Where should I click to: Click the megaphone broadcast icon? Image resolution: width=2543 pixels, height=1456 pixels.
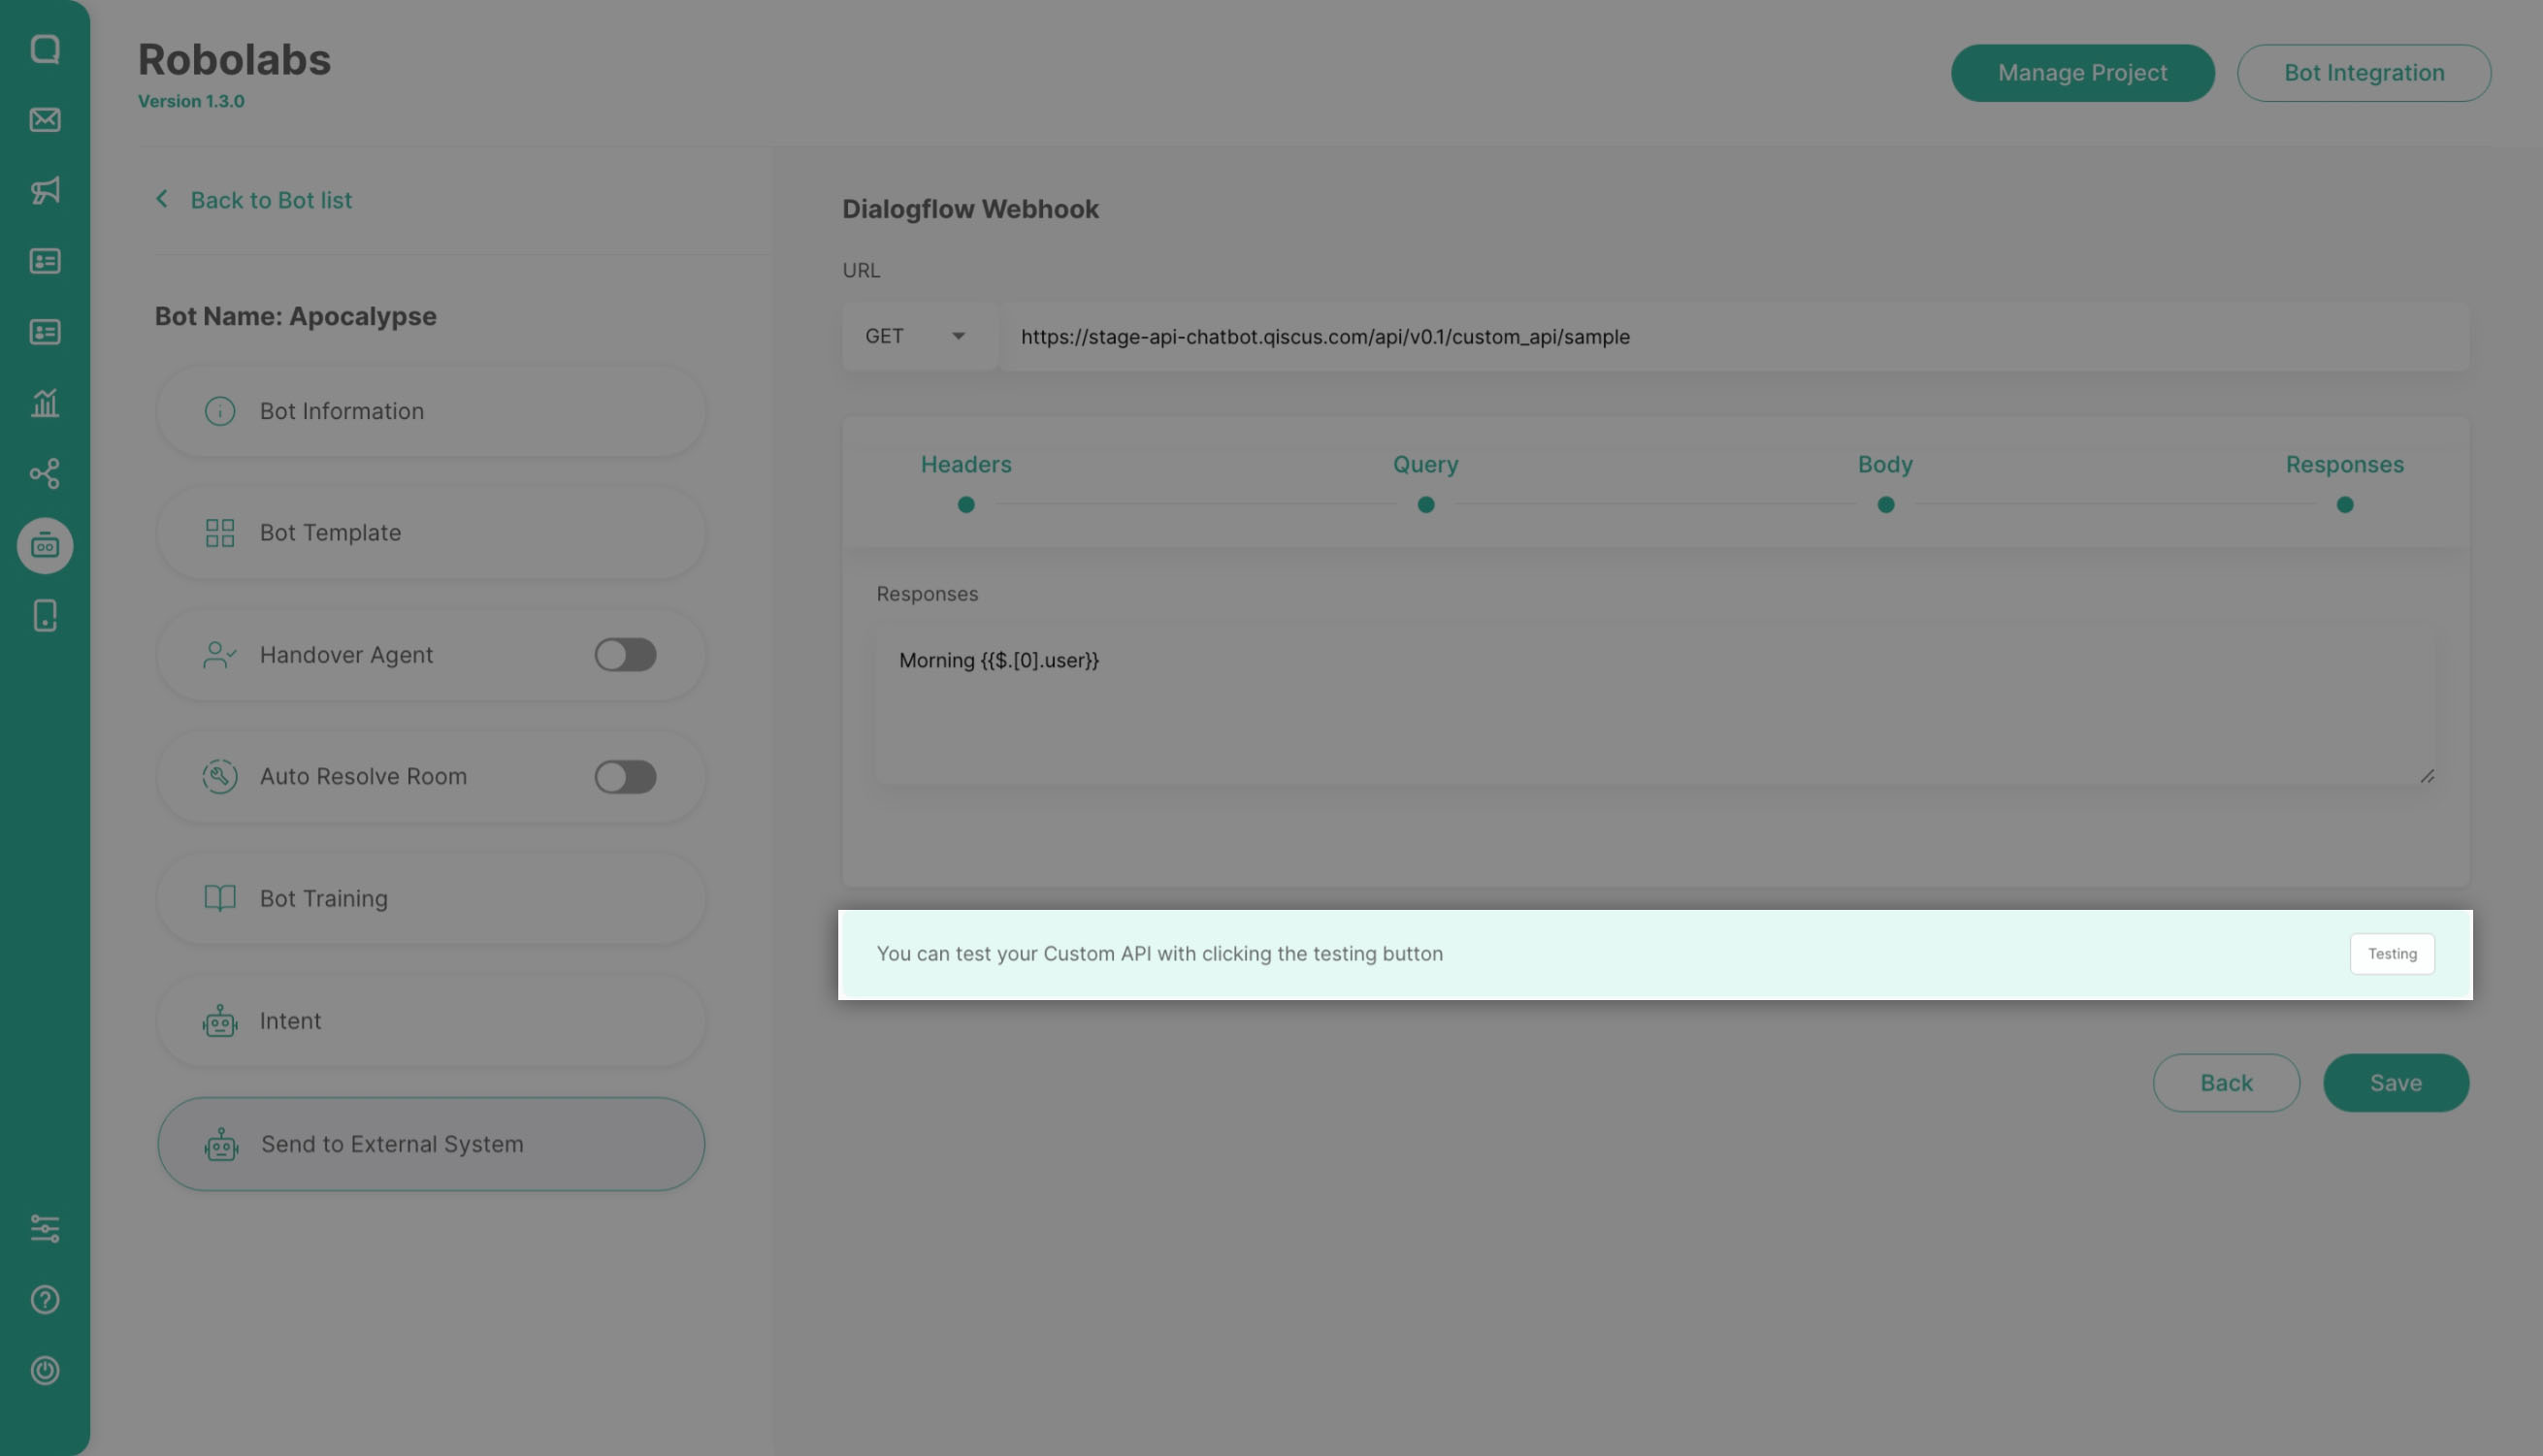[45, 190]
